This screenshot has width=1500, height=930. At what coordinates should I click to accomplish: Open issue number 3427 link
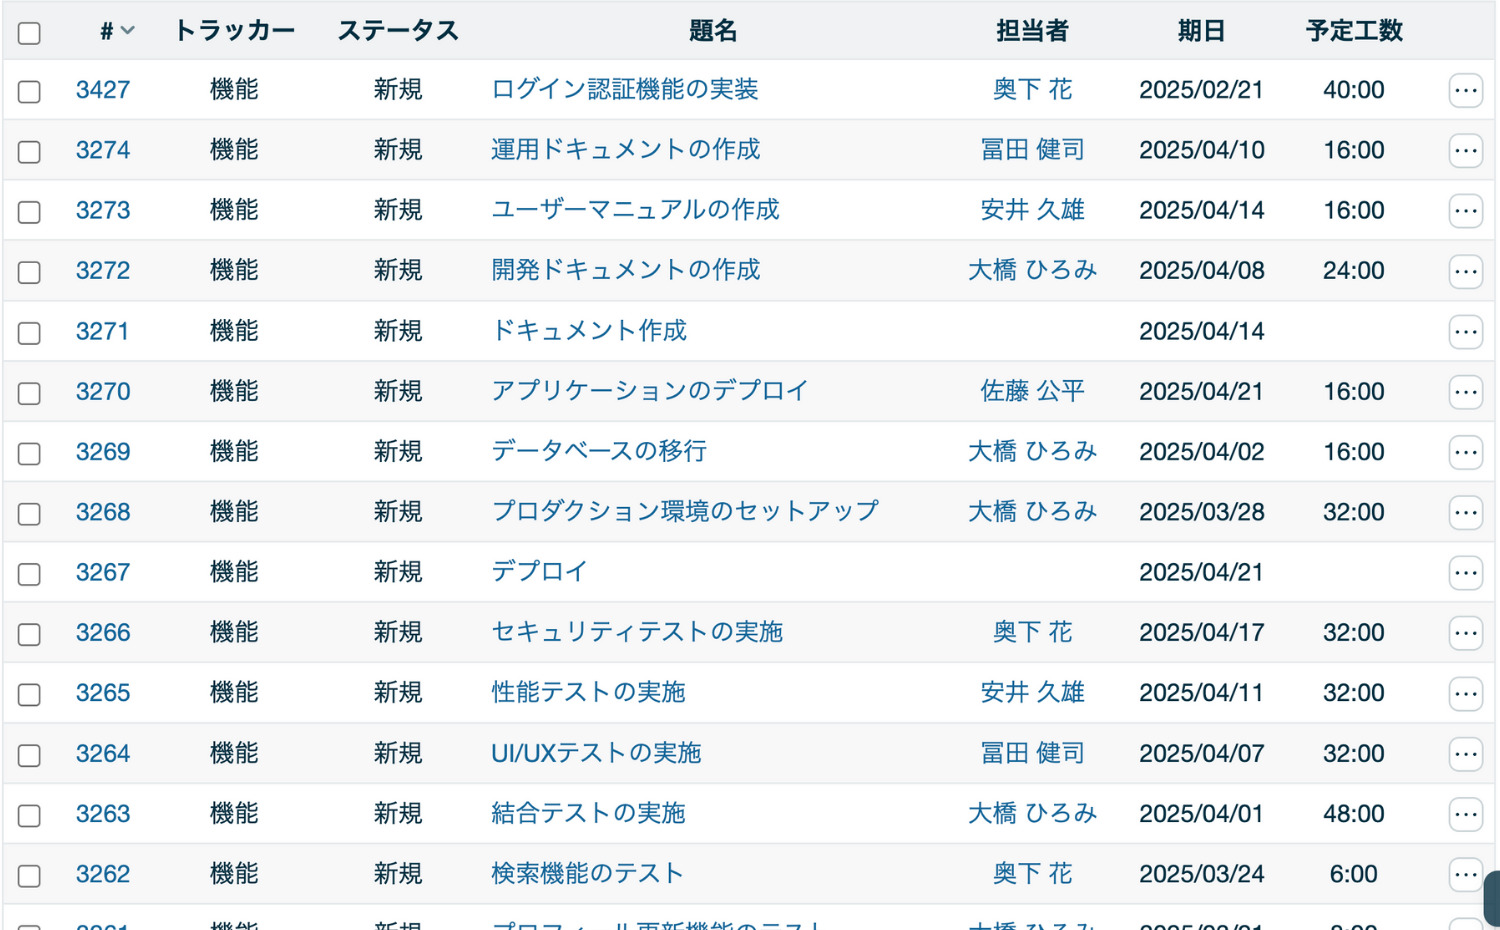tap(103, 90)
